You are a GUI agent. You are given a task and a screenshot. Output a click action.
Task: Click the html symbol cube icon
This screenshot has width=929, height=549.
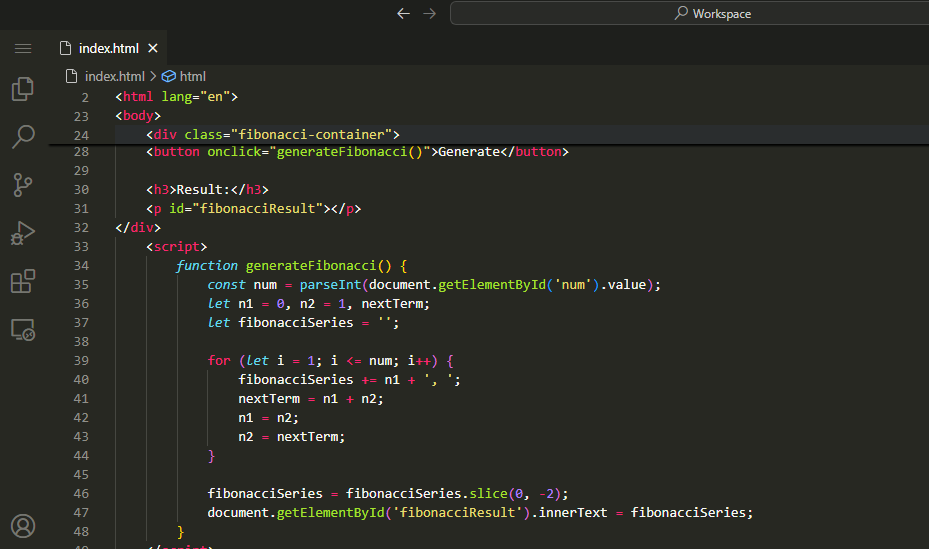coord(169,76)
